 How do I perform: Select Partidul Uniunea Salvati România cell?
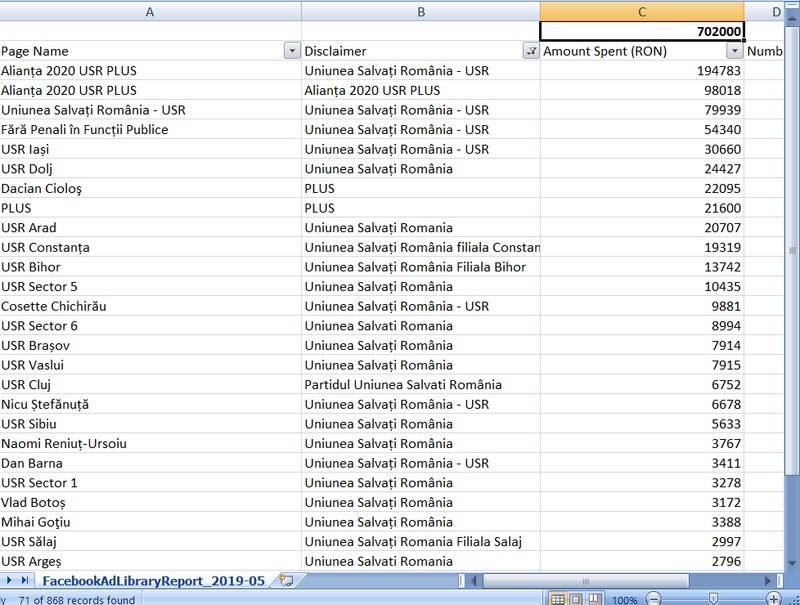421,385
